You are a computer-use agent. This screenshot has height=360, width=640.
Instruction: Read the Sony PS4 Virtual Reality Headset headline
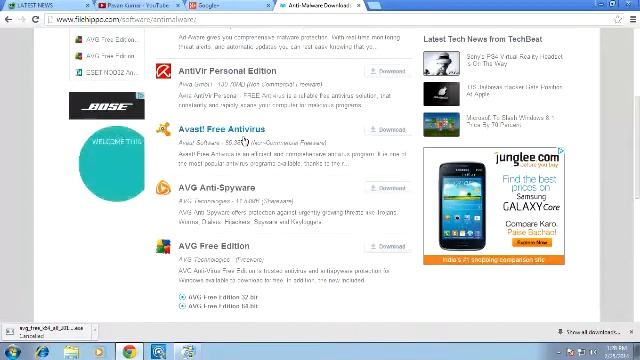tap(514, 60)
